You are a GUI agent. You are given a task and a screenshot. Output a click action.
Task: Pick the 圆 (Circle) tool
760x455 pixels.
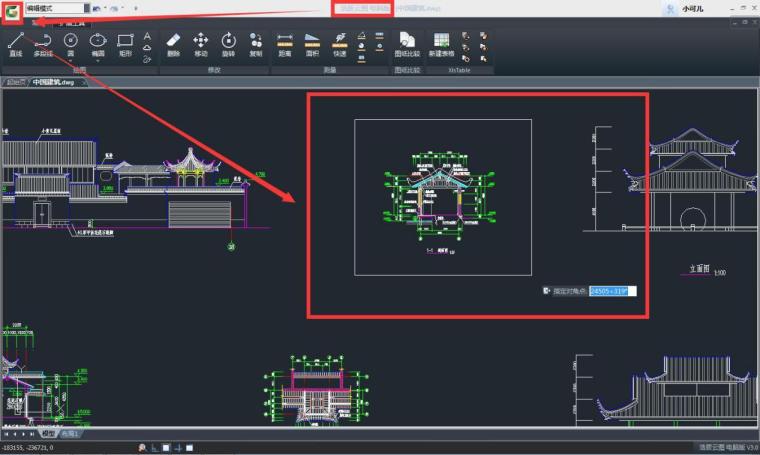71,44
